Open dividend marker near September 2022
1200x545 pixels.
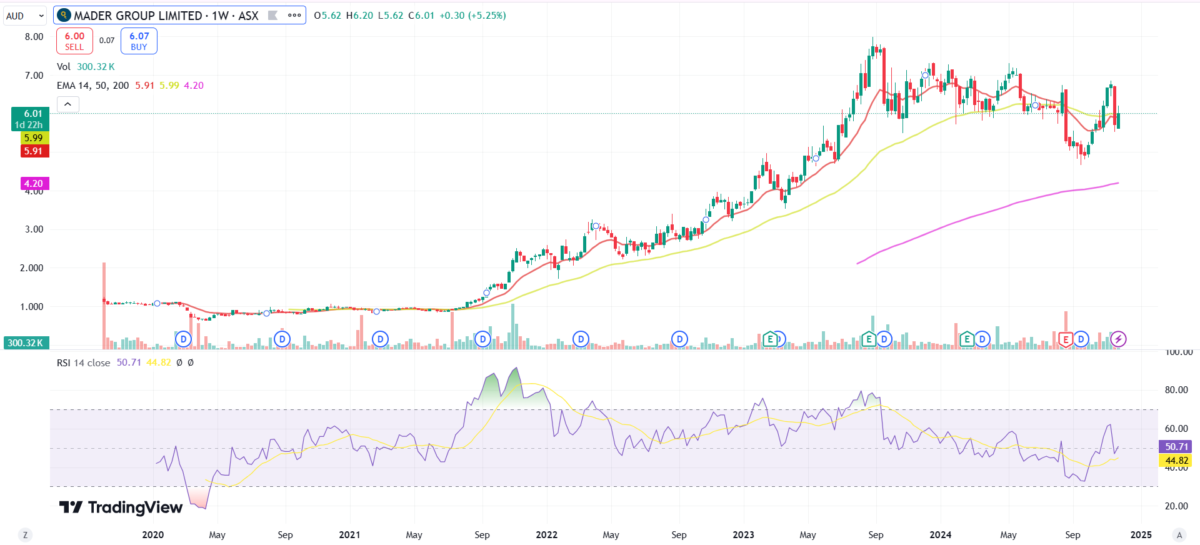pos(680,340)
